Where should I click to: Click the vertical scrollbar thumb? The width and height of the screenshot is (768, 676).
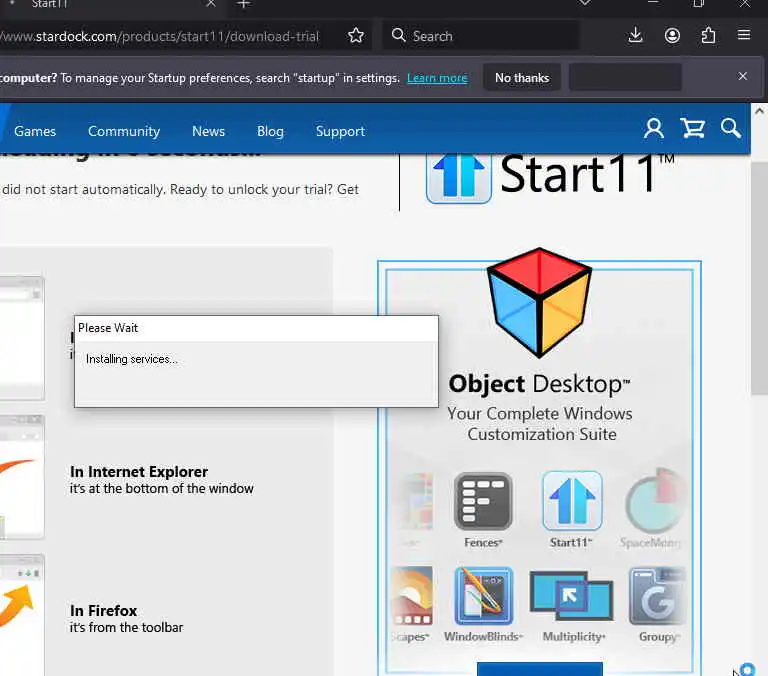(759, 277)
